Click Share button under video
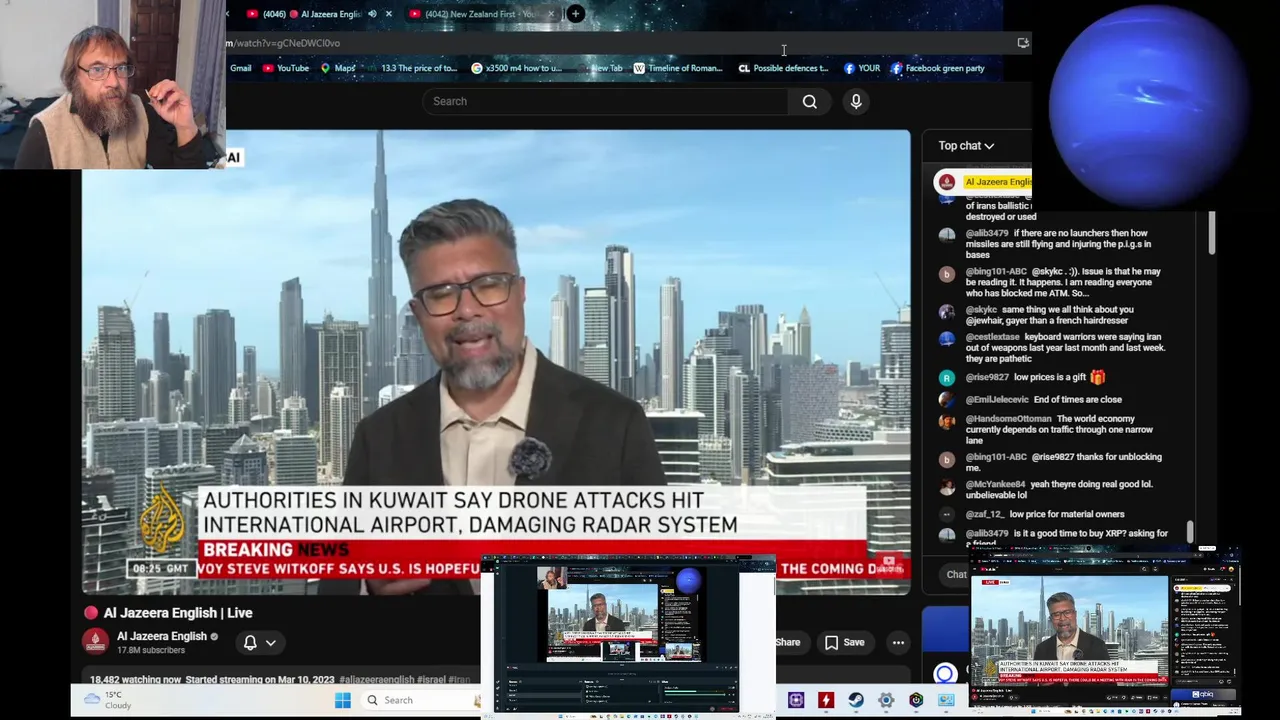Viewport: 1280px width, 720px height. pos(788,643)
